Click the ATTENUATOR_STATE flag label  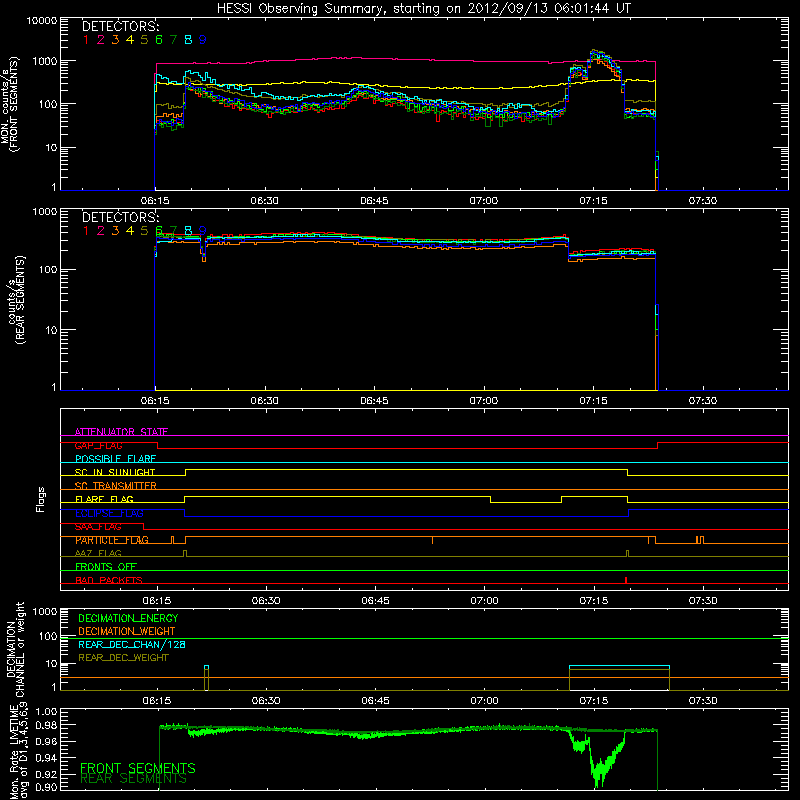pyautogui.click(x=121, y=432)
